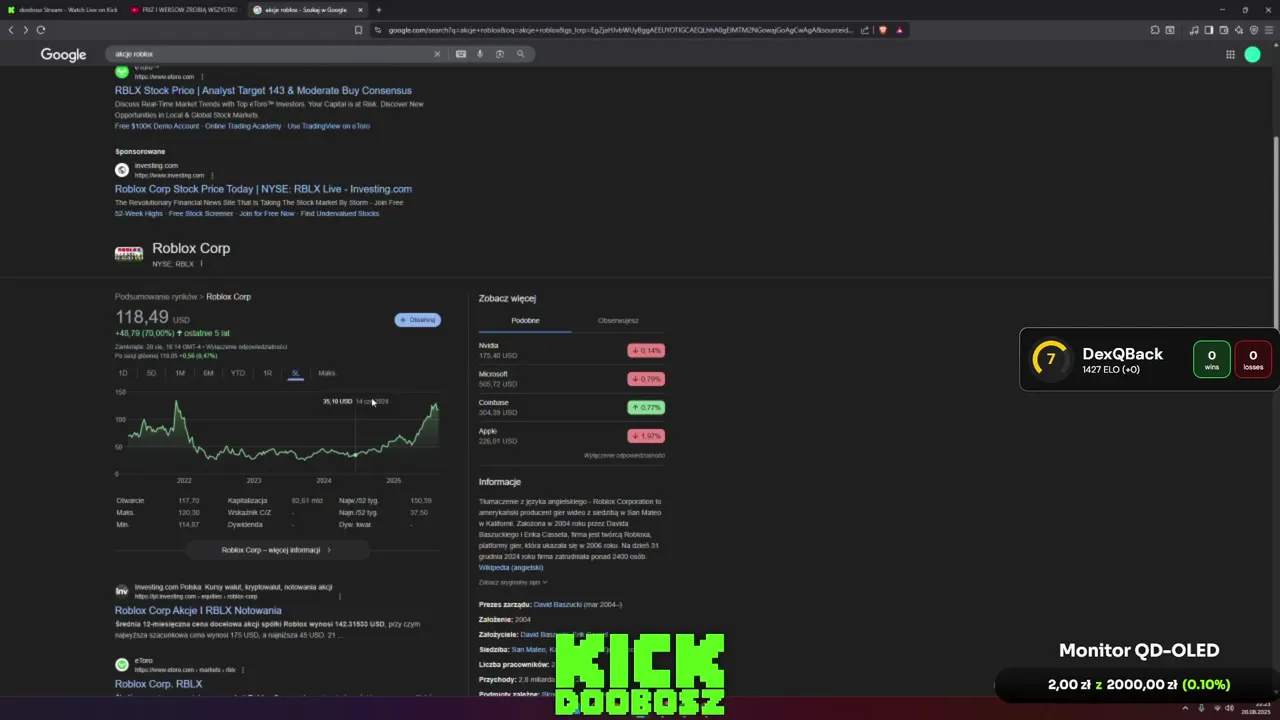Open the music note playlist icon in toolbar
1280x720 pixels.
coord(1194,30)
